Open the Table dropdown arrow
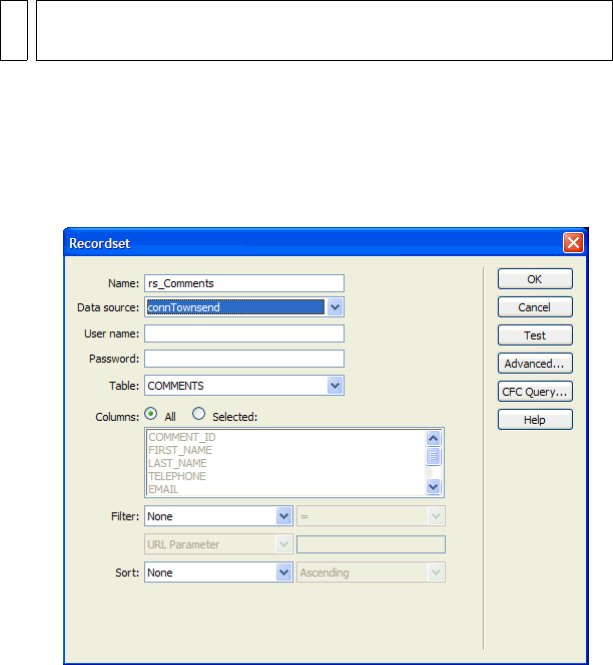Viewport: 613px width, 665px height. tap(335, 386)
